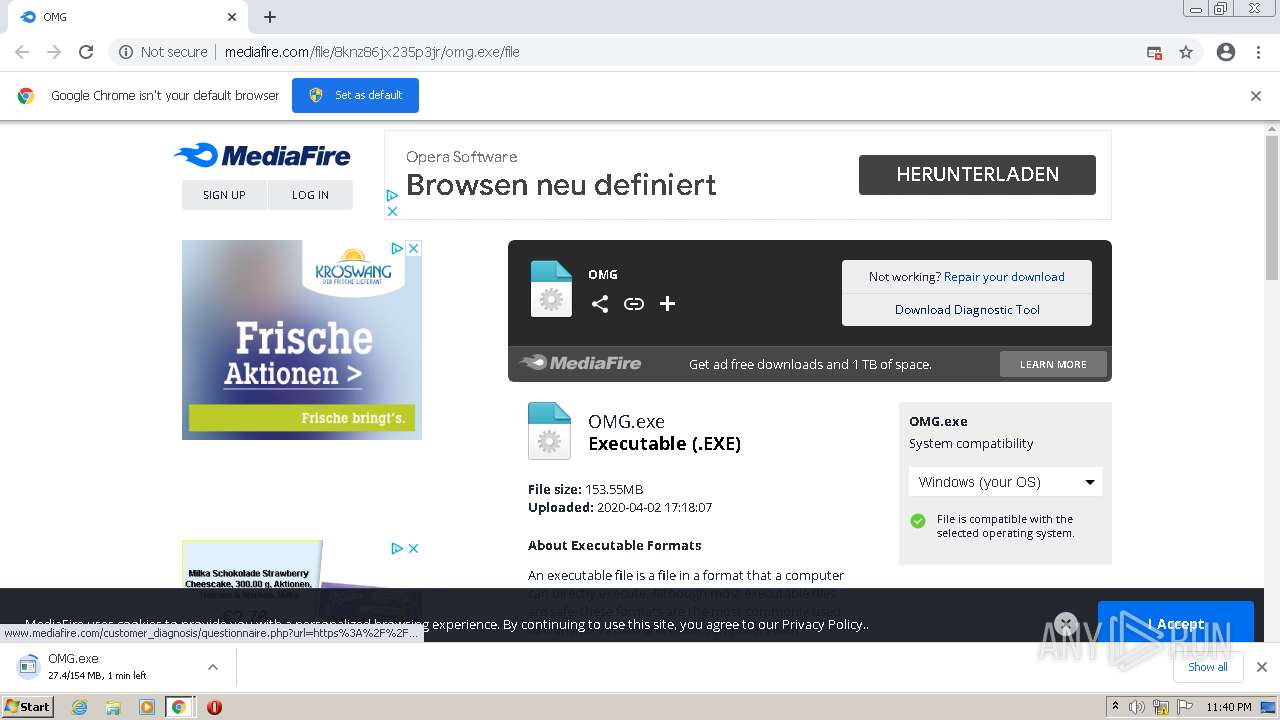
Task: Go forward using the browser forward arrow
Action: (x=54, y=52)
